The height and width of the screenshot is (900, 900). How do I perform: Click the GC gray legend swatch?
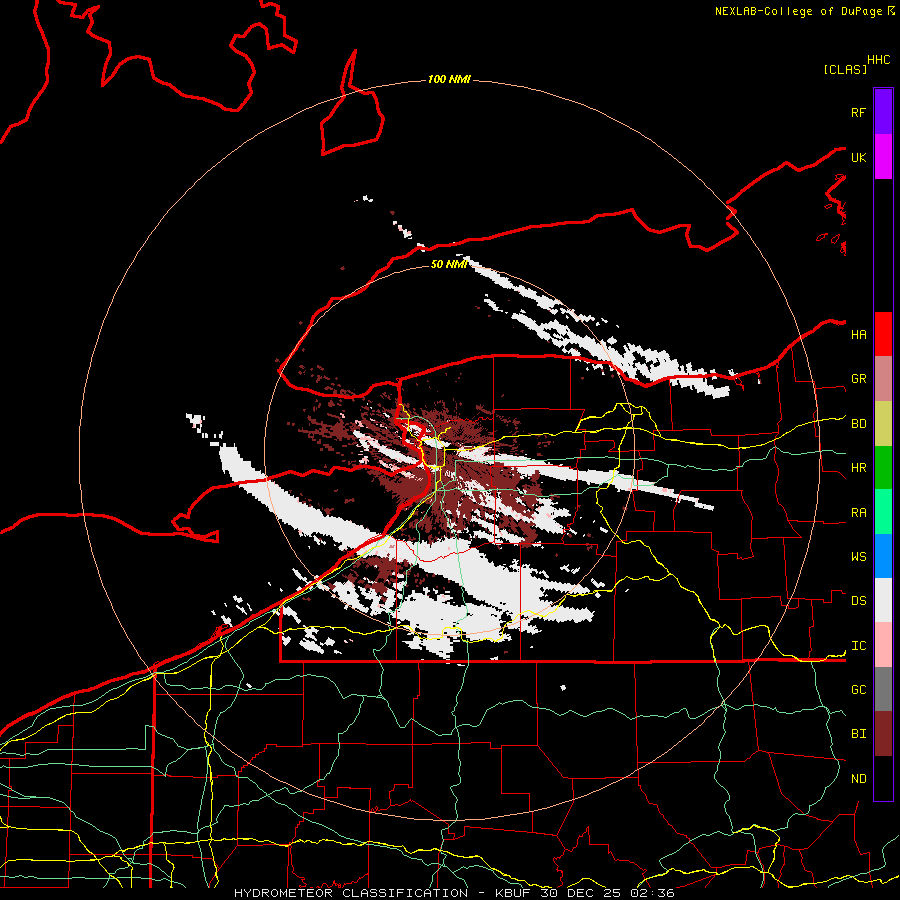coord(883,689)
